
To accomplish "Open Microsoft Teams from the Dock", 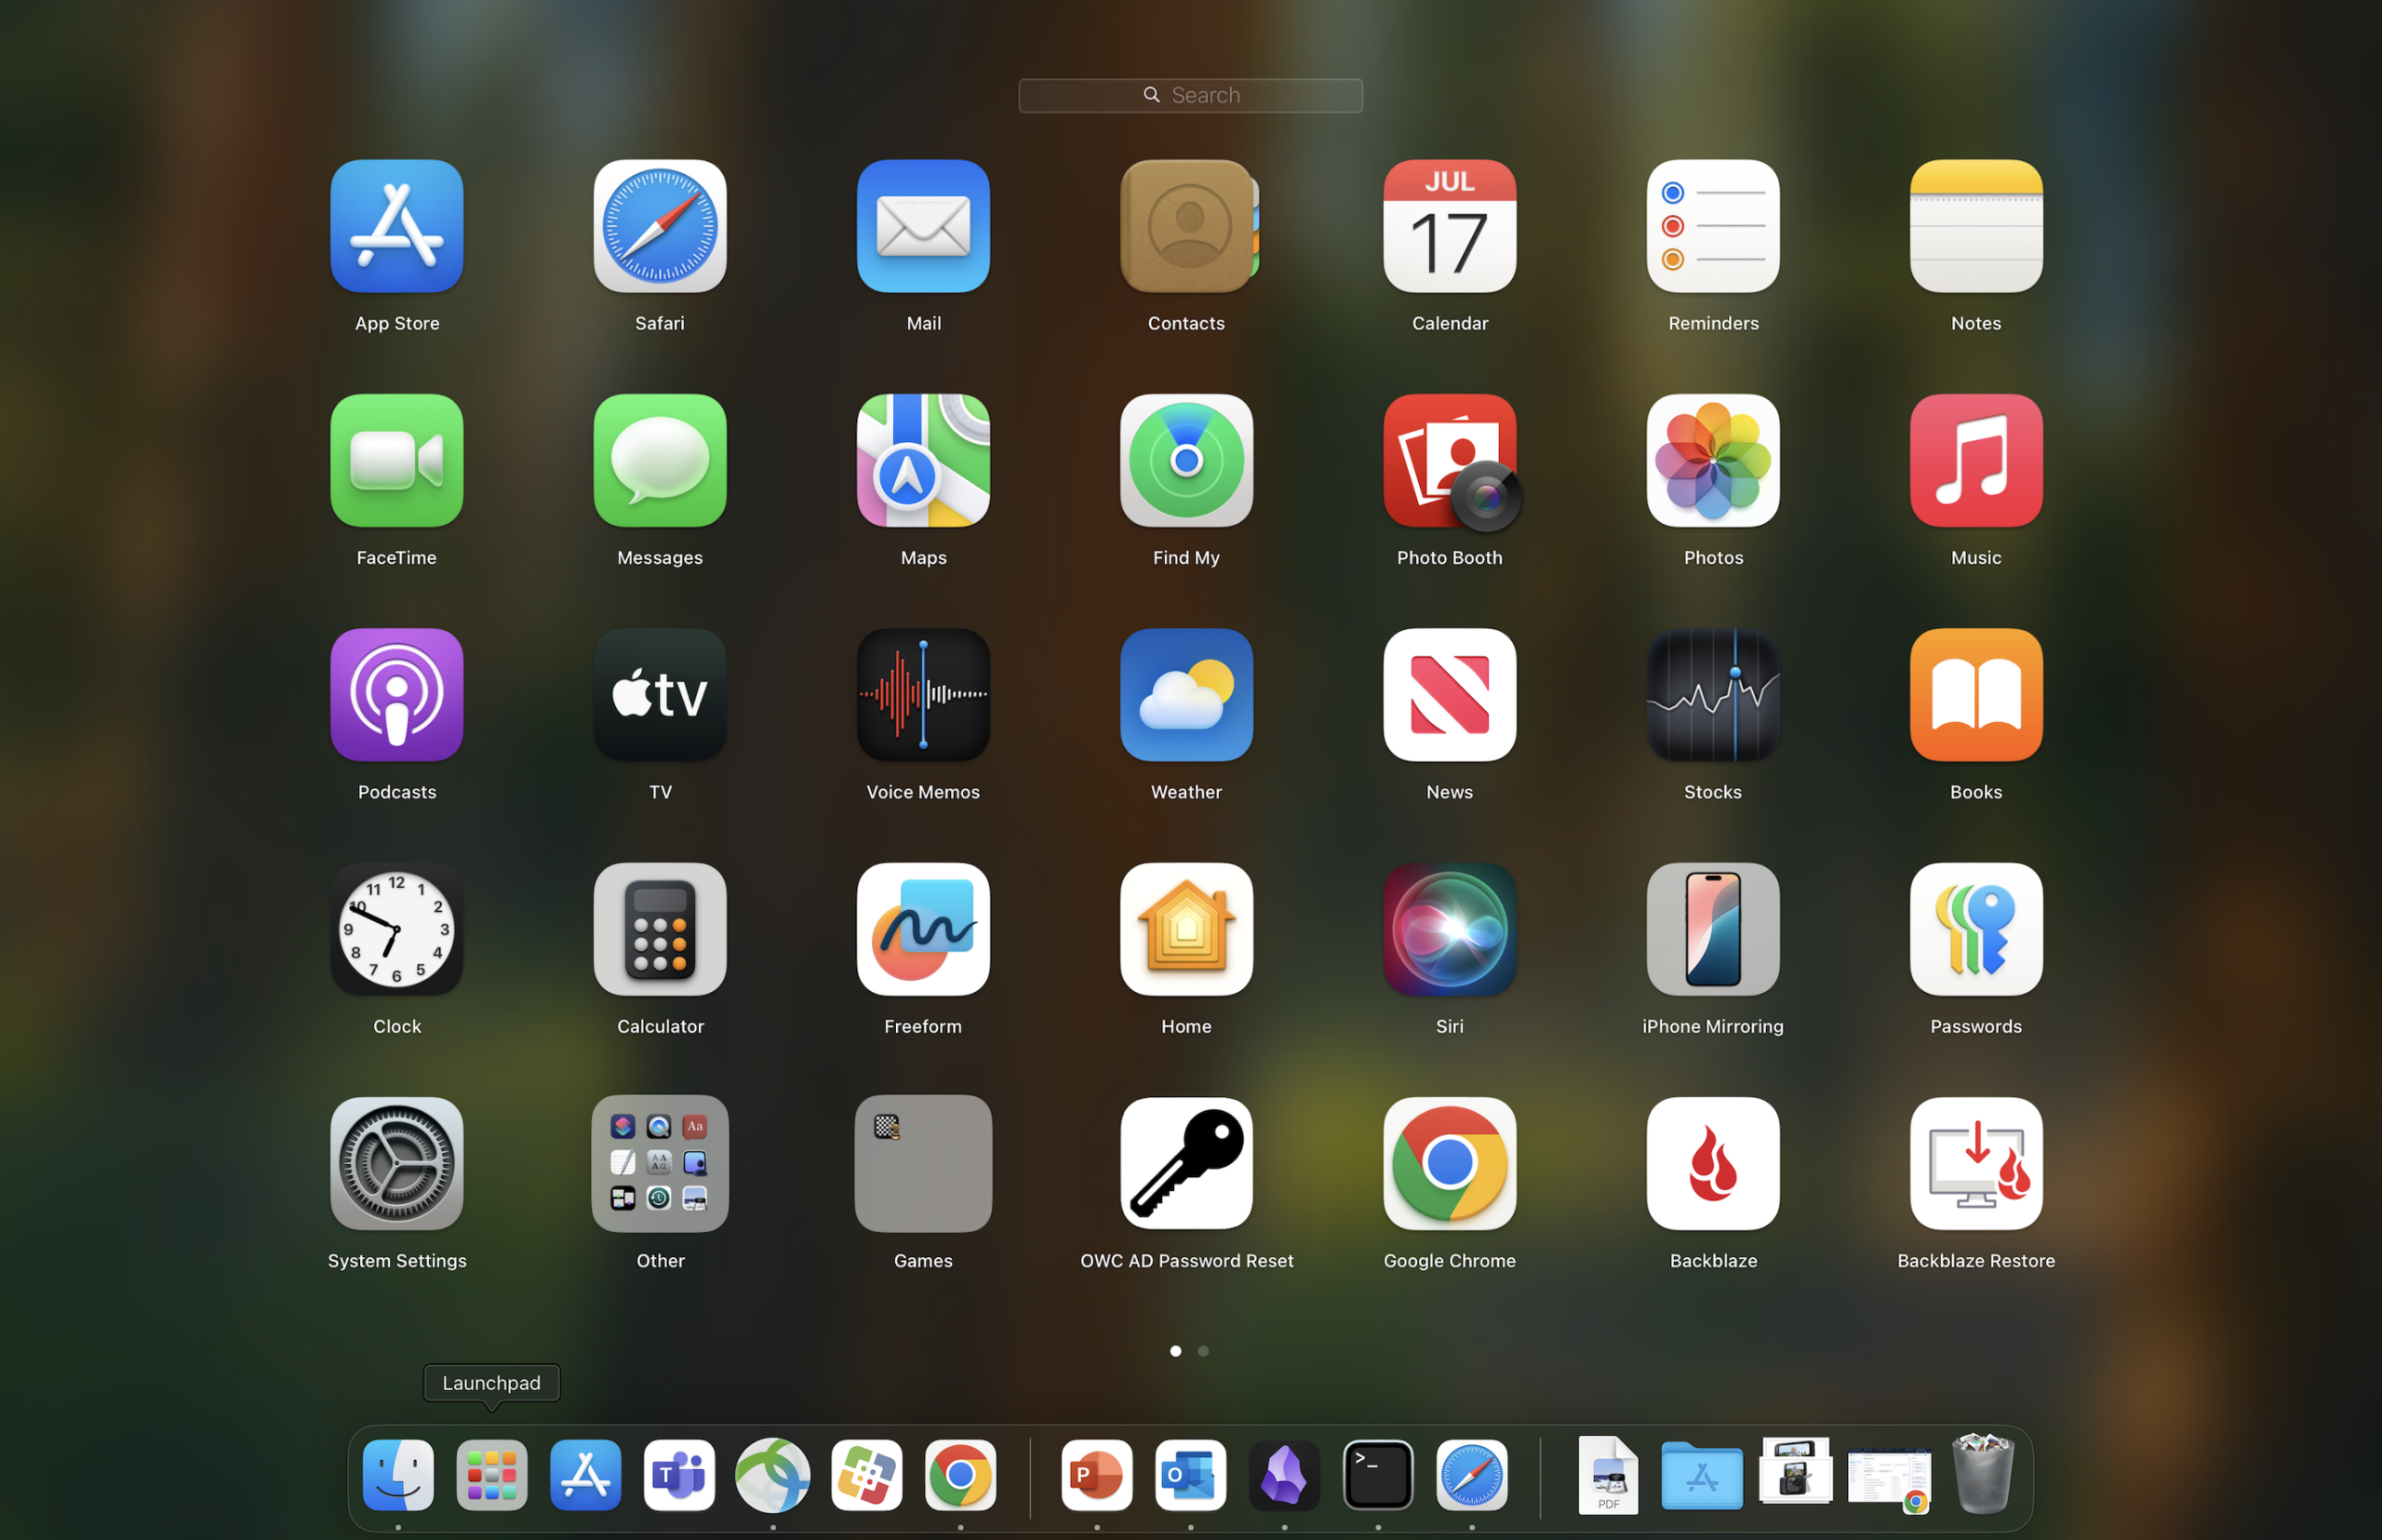I will point(679,1475).
